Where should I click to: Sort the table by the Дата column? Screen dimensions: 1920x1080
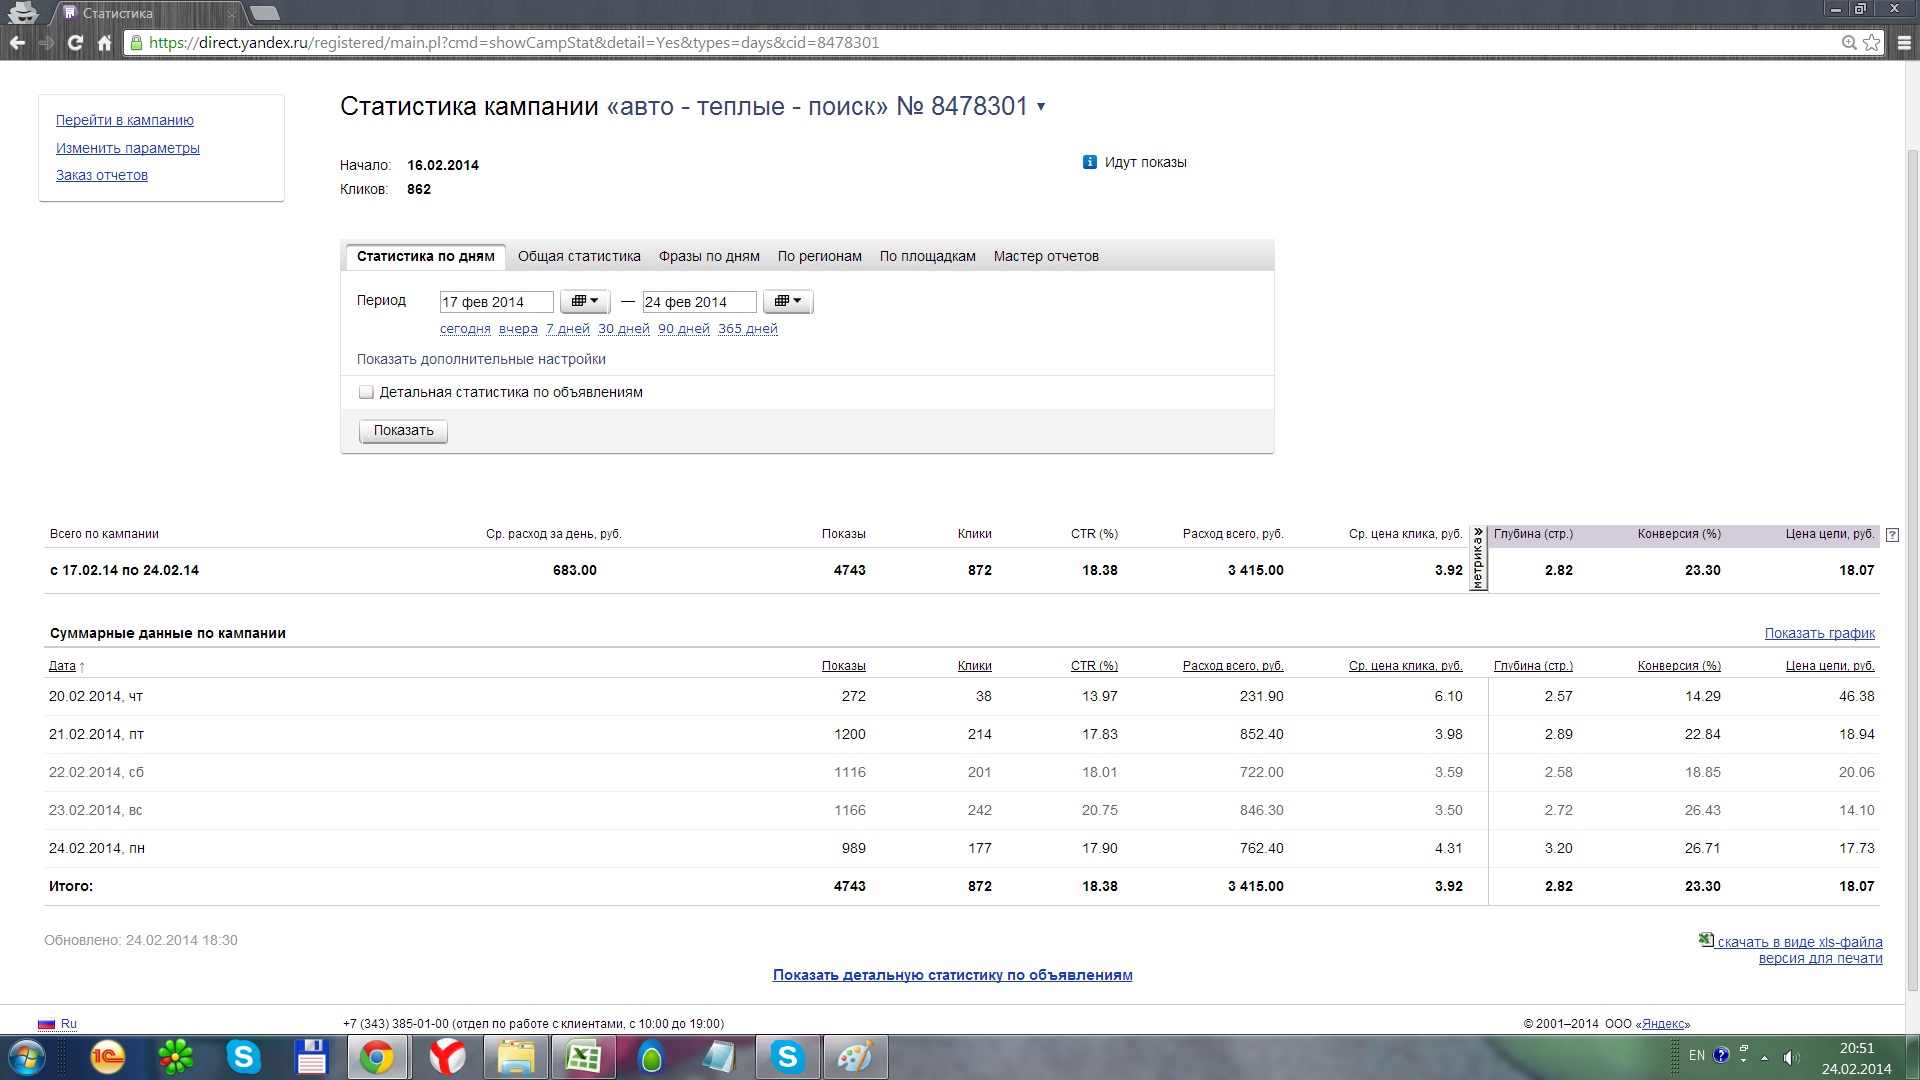(62, 666)
